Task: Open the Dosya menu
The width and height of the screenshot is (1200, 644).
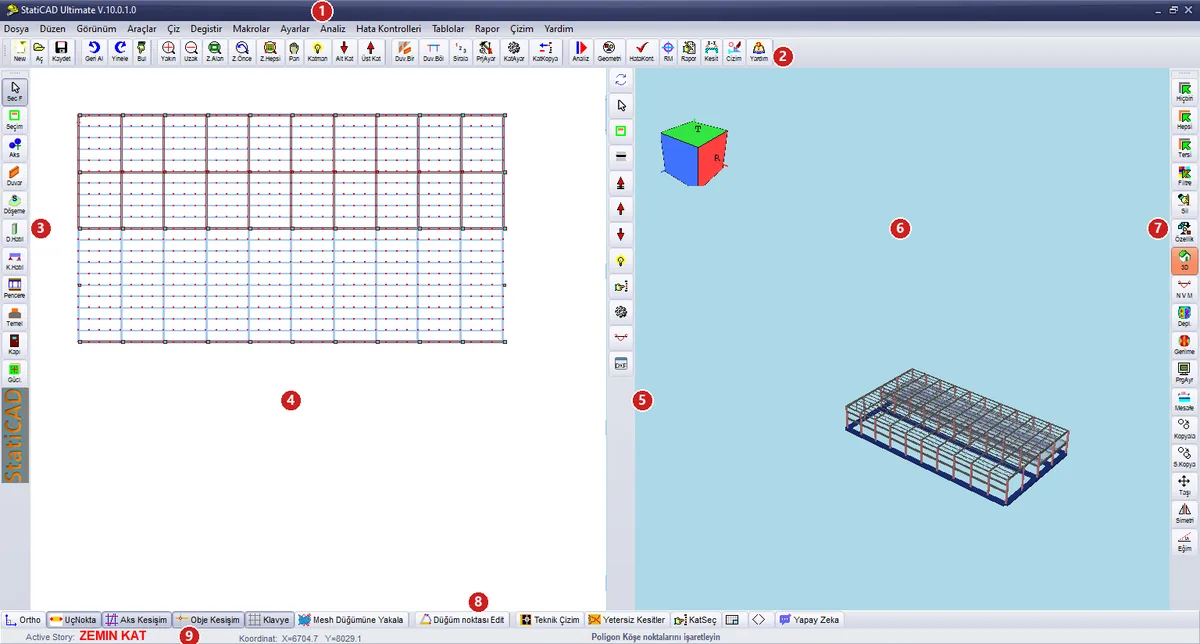Action: 16,29
